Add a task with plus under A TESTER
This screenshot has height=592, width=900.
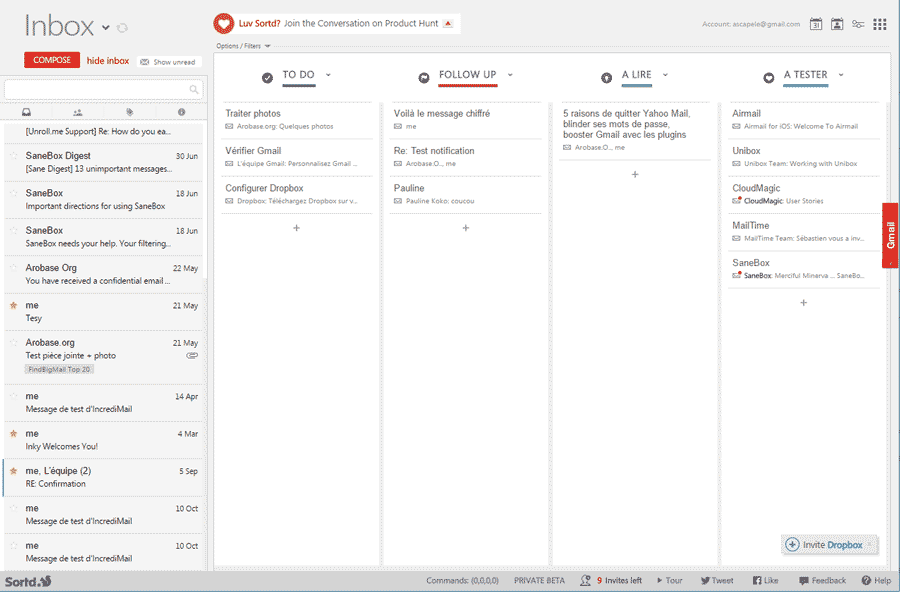[804, 303]
